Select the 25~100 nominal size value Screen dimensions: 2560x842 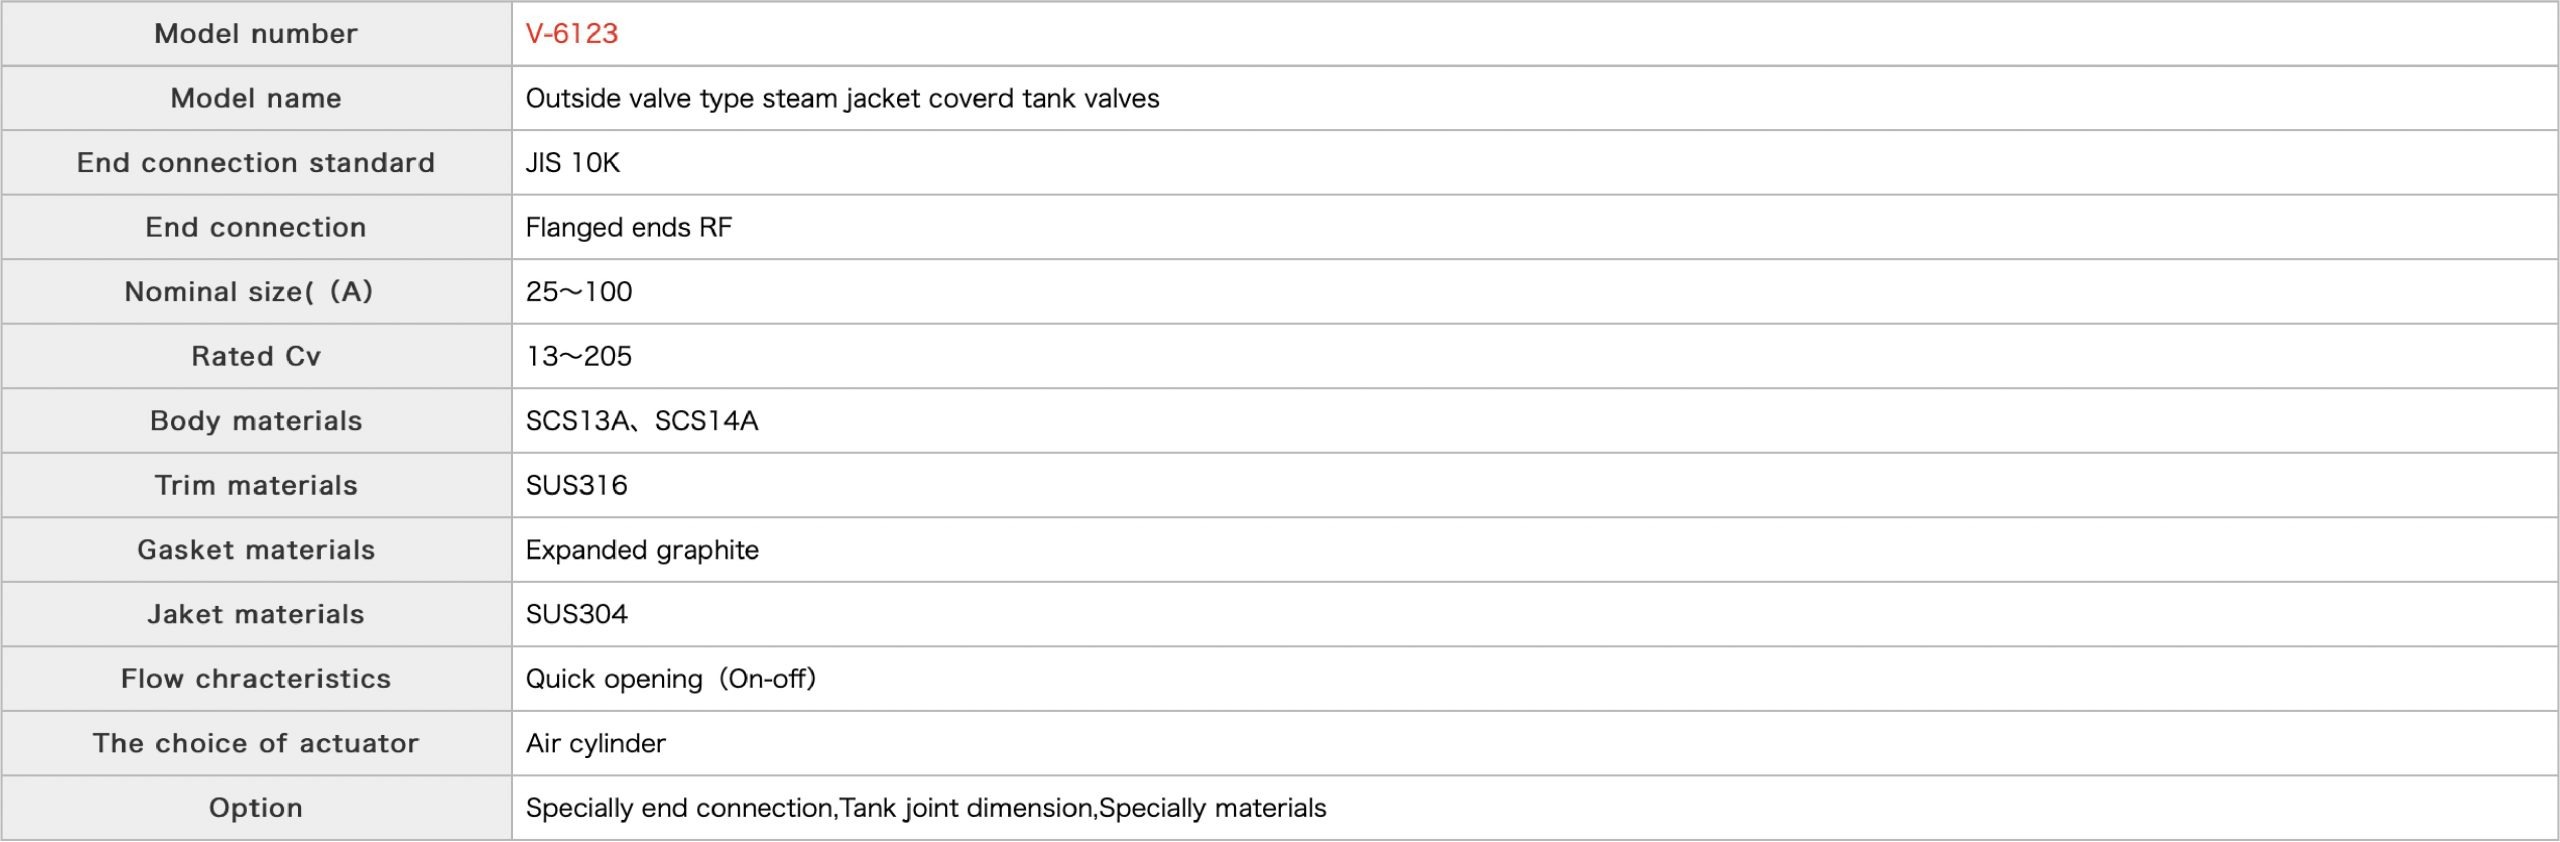pyautogui.click(x=579, y=292)
